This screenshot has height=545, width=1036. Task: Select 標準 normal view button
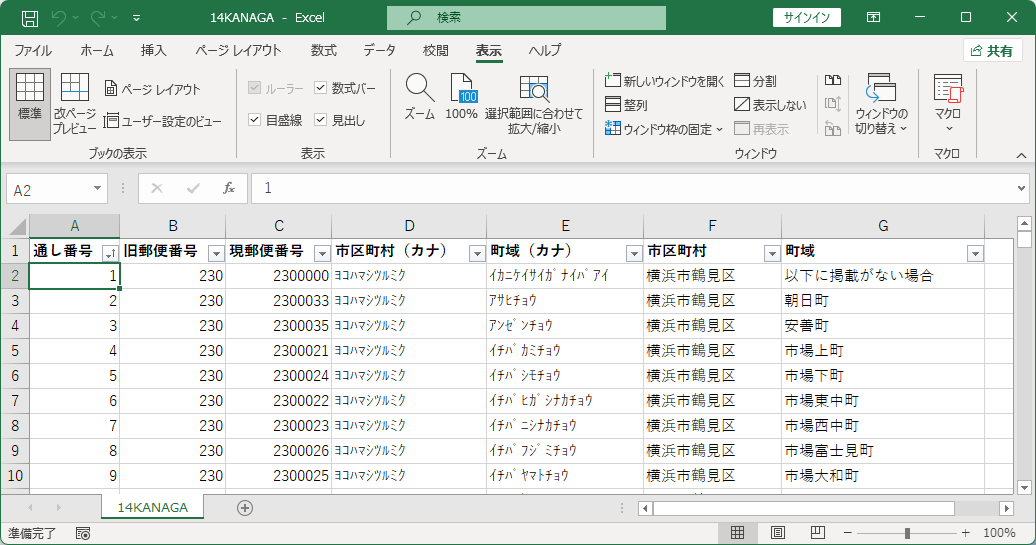tap(30, 104)
